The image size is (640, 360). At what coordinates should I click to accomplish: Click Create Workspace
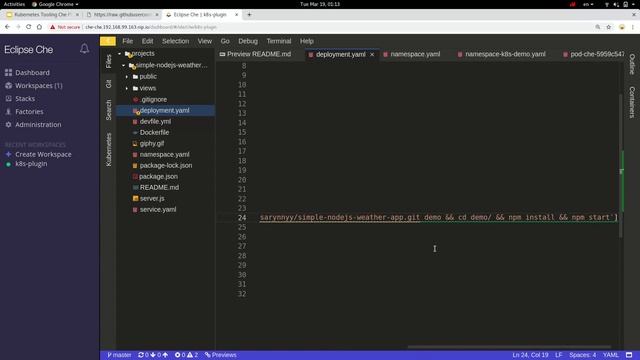(43, 154)
